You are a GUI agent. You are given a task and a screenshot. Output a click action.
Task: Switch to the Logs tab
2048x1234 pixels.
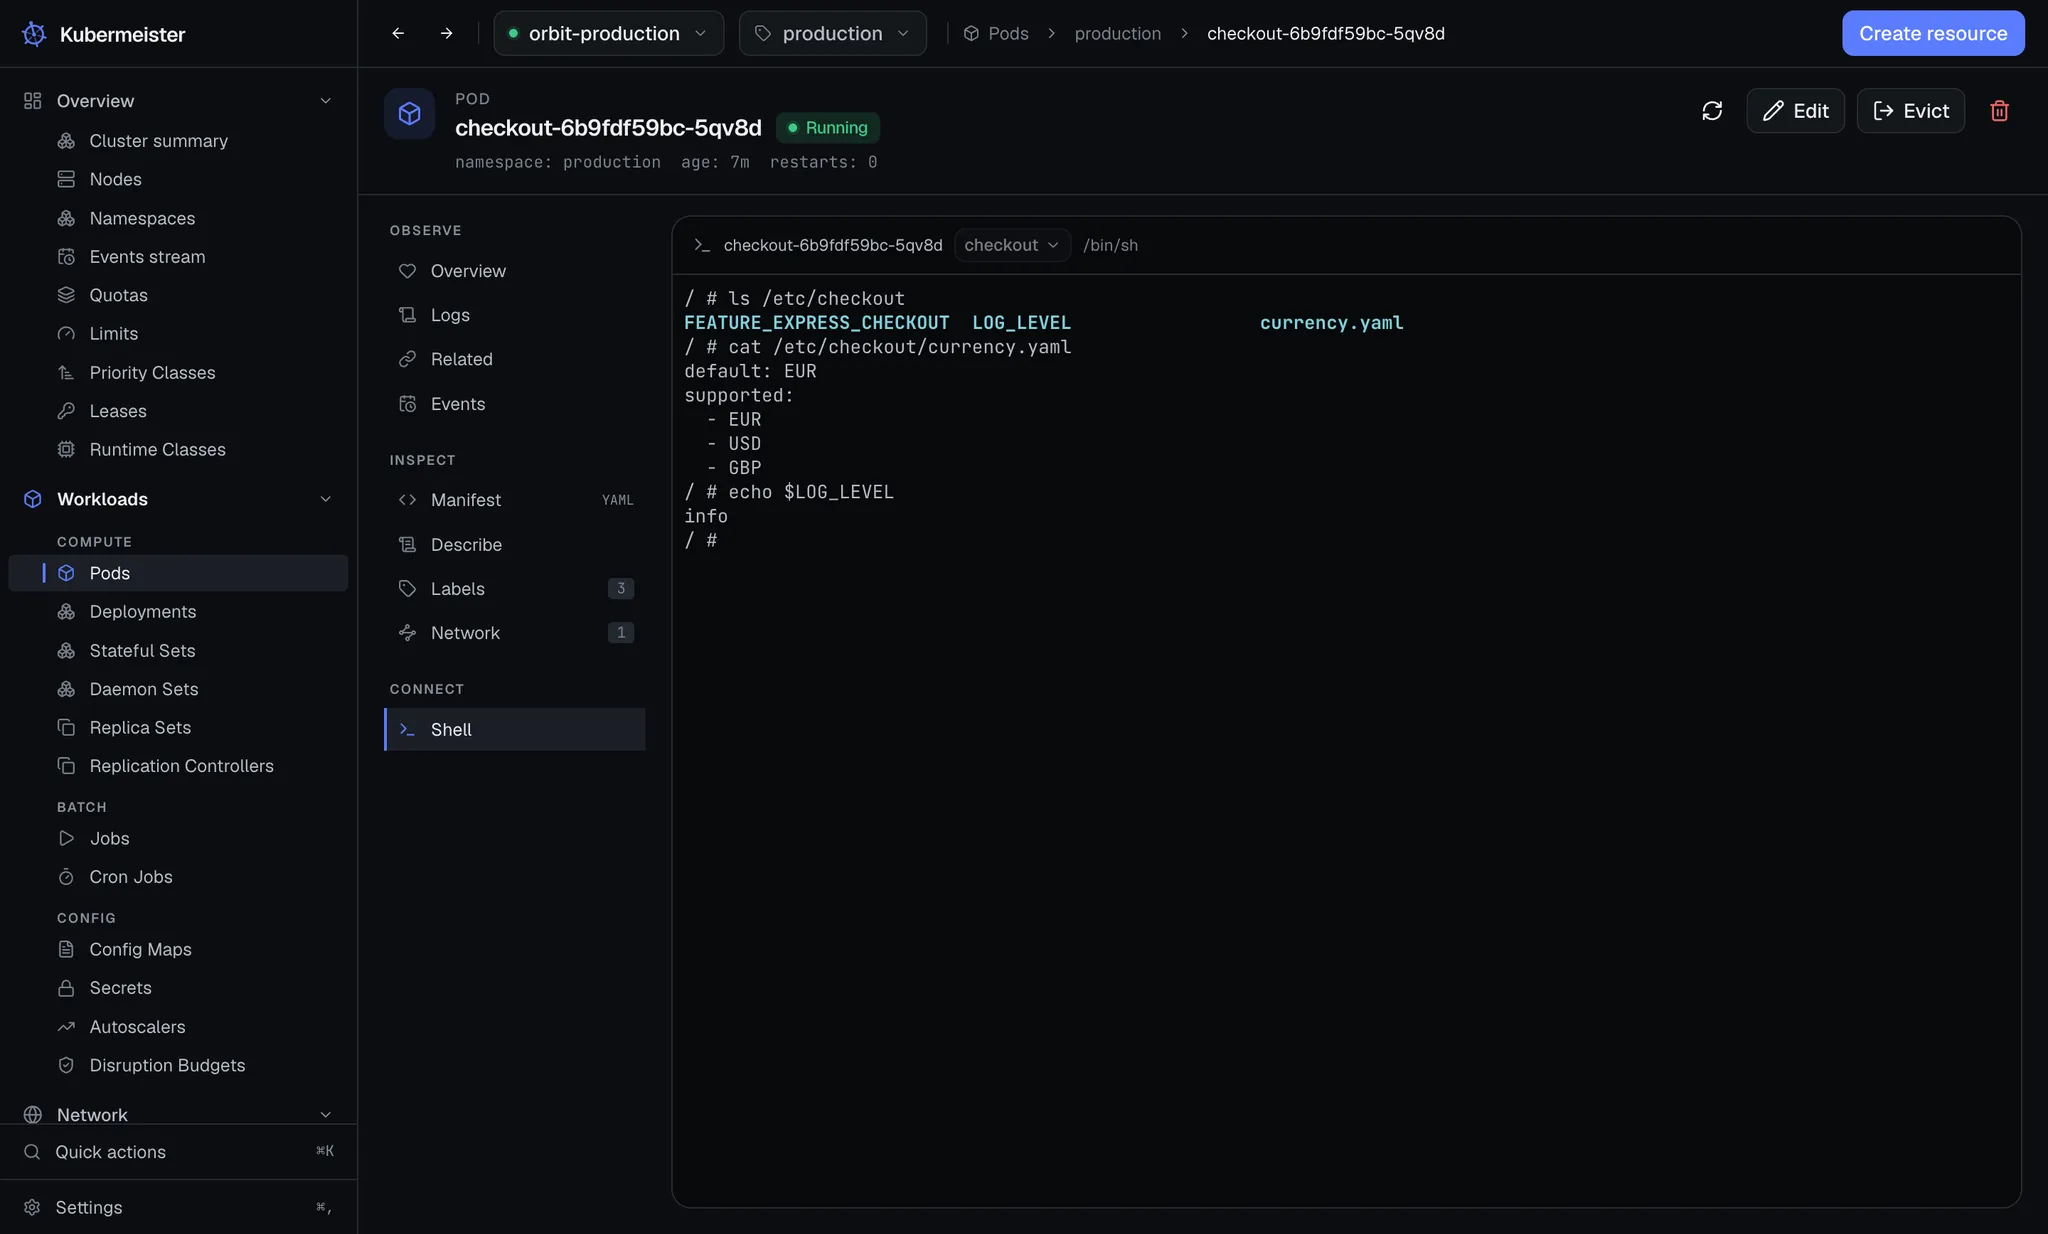(514, 315)
